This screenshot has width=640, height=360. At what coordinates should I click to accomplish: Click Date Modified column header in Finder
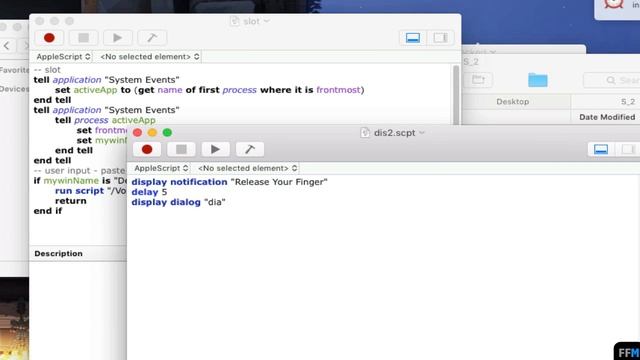coord(607,117)
